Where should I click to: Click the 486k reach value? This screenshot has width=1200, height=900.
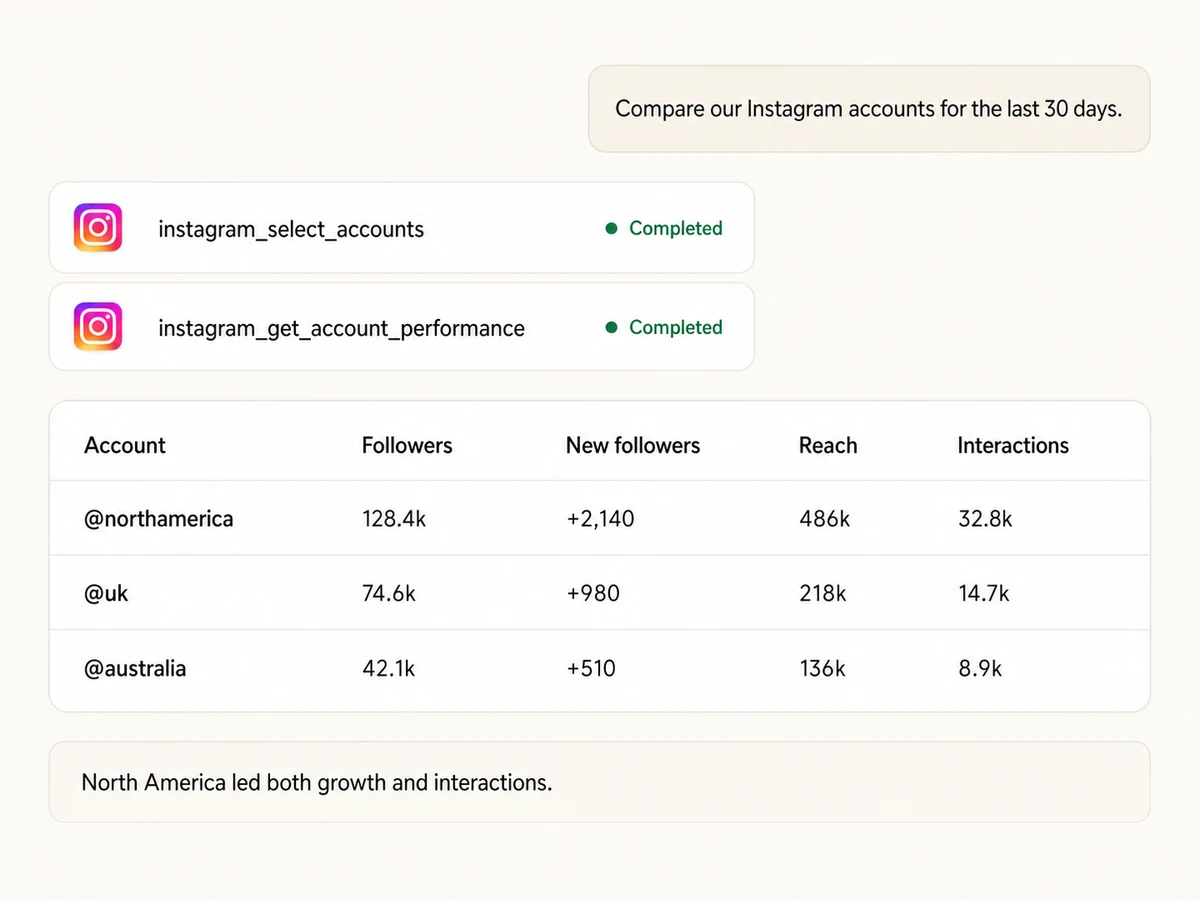tap(825, 519)
